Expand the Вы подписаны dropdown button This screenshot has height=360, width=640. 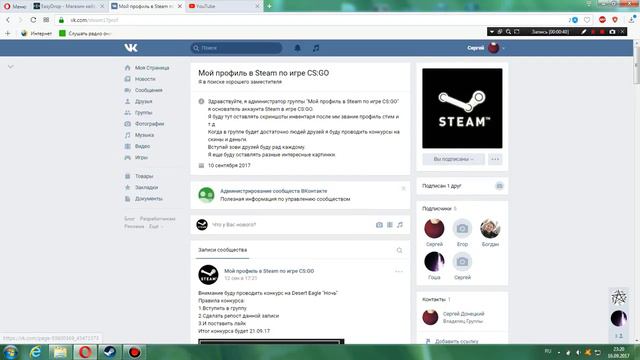pos(453,159)
